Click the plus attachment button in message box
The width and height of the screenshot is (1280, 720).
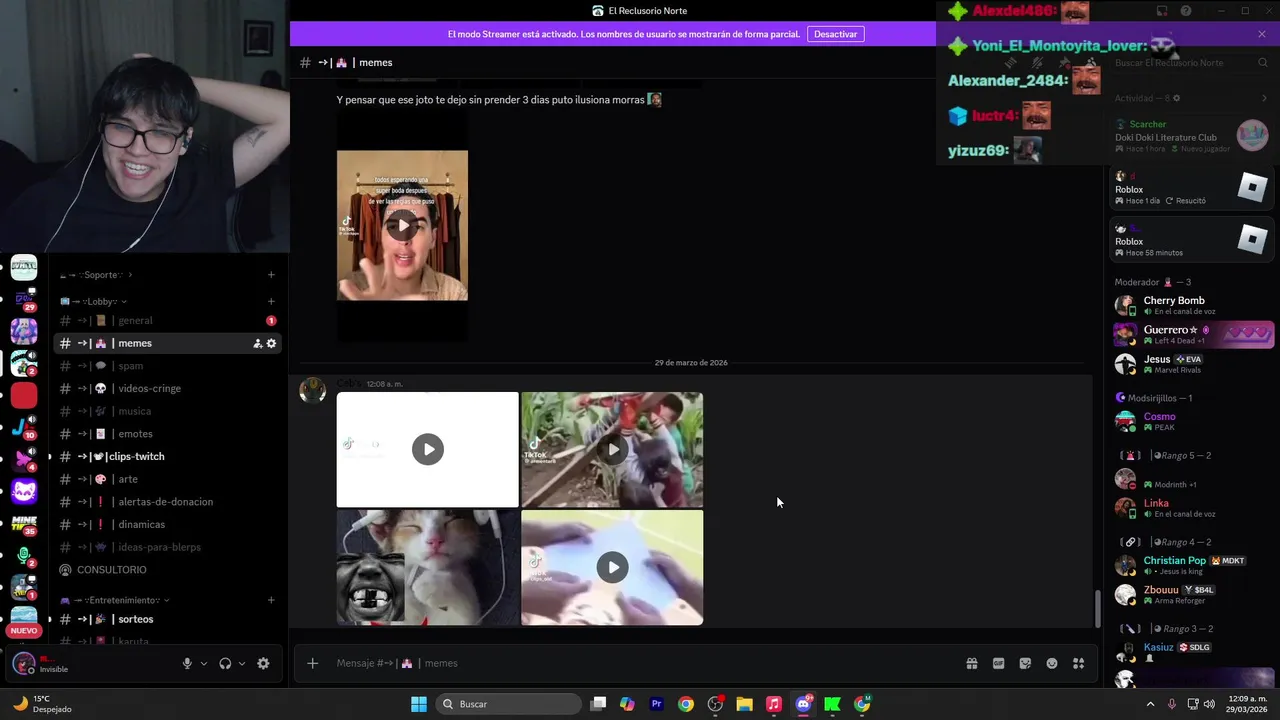312,663
